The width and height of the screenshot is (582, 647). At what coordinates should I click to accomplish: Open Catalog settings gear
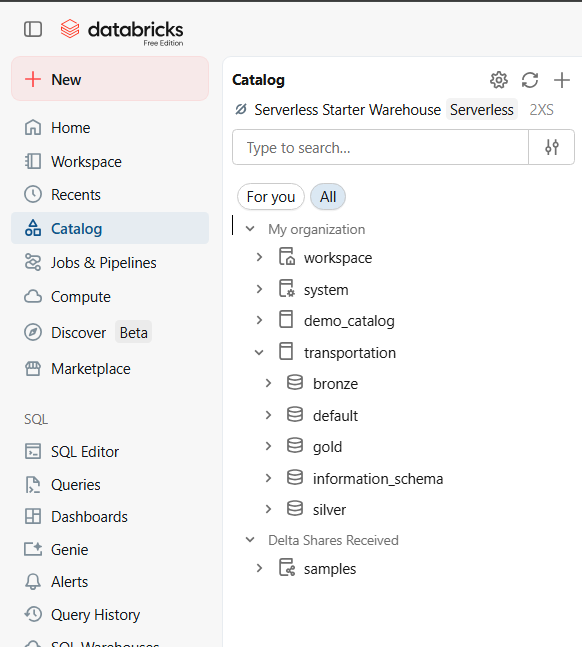499,80
